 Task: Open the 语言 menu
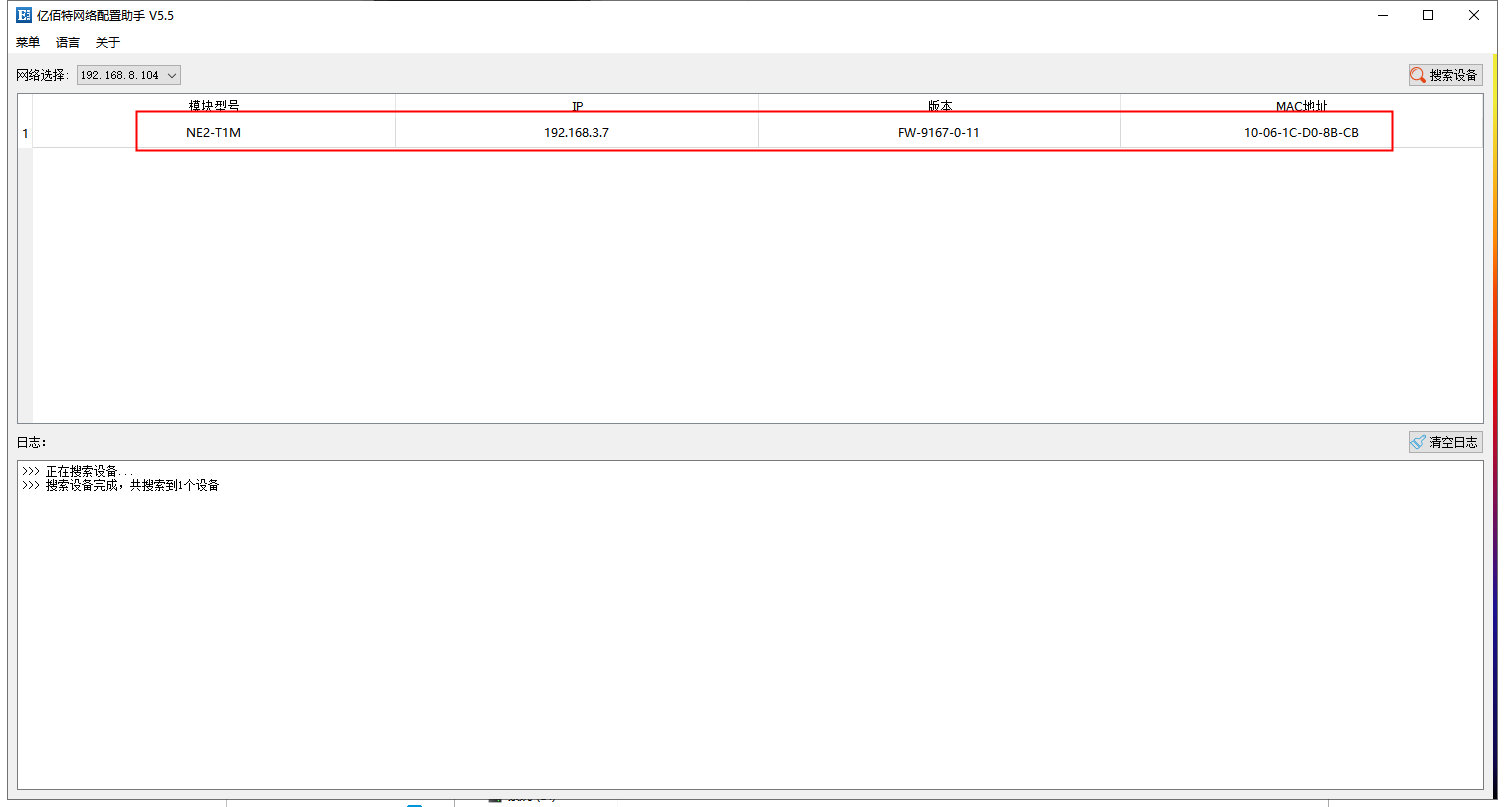coord(68,42)
